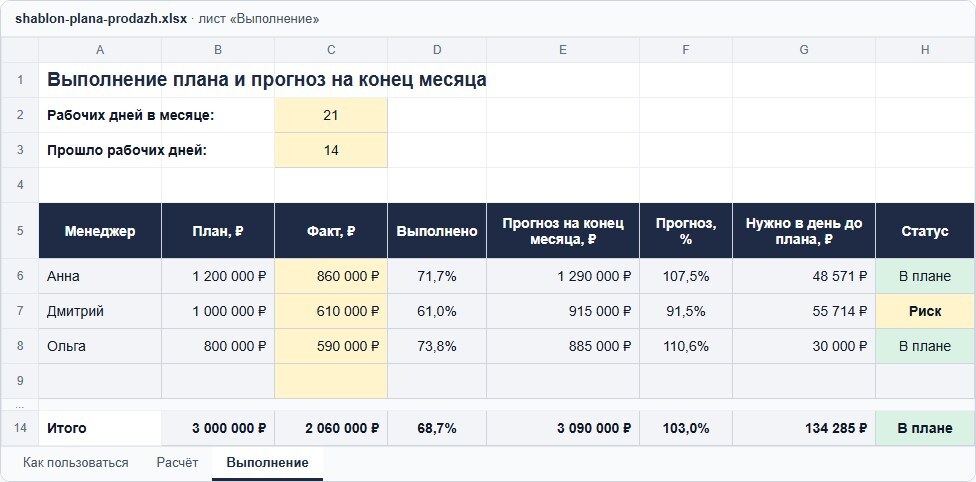
Task: Select column H header
Action: (x=925, y=50)
